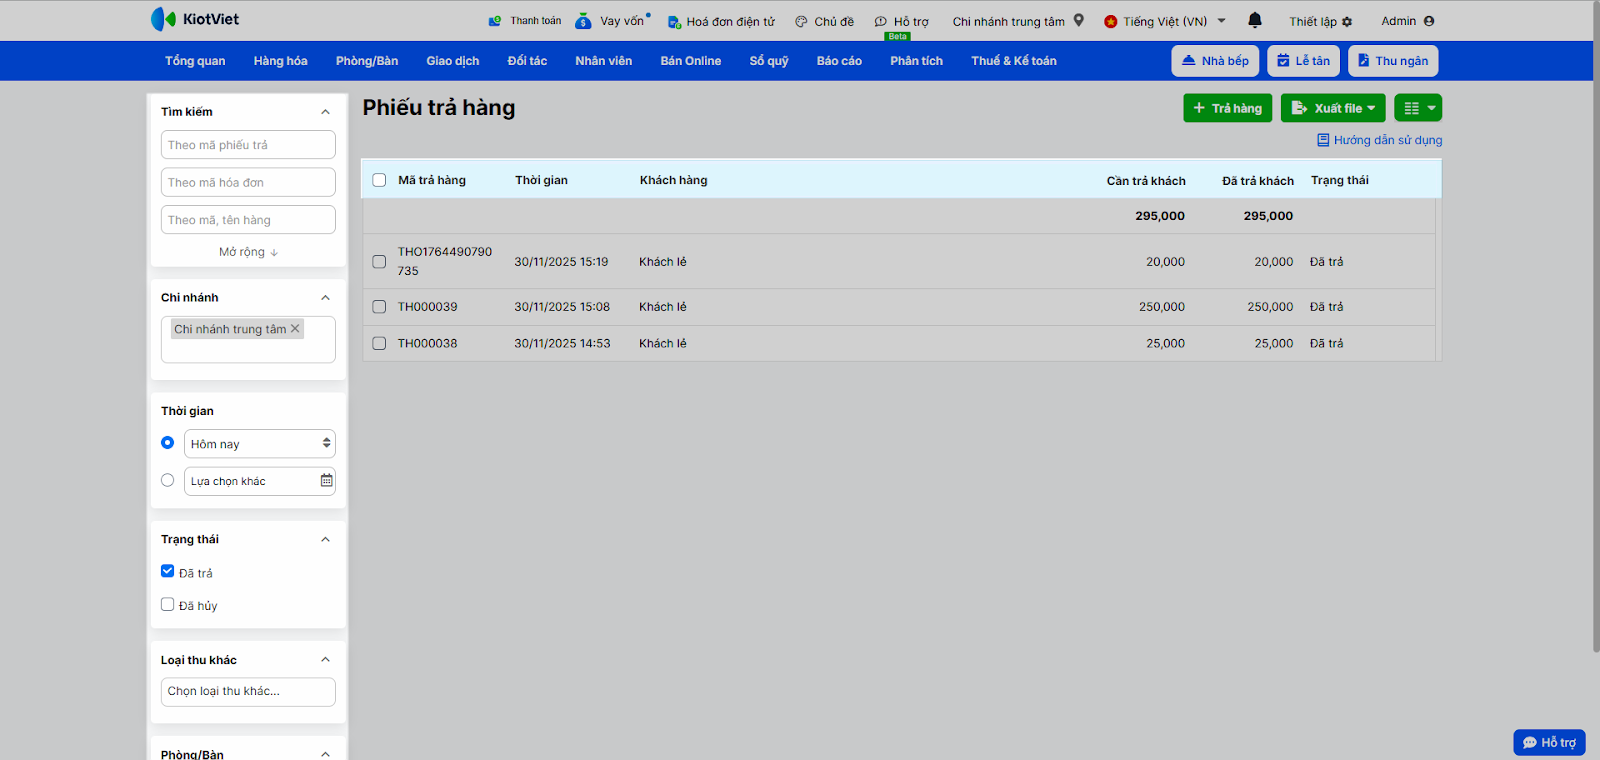Uncheck Đã trả status filter
Image resolution: width=1600 pixels, height=760 pixels.
pos(167,571)
